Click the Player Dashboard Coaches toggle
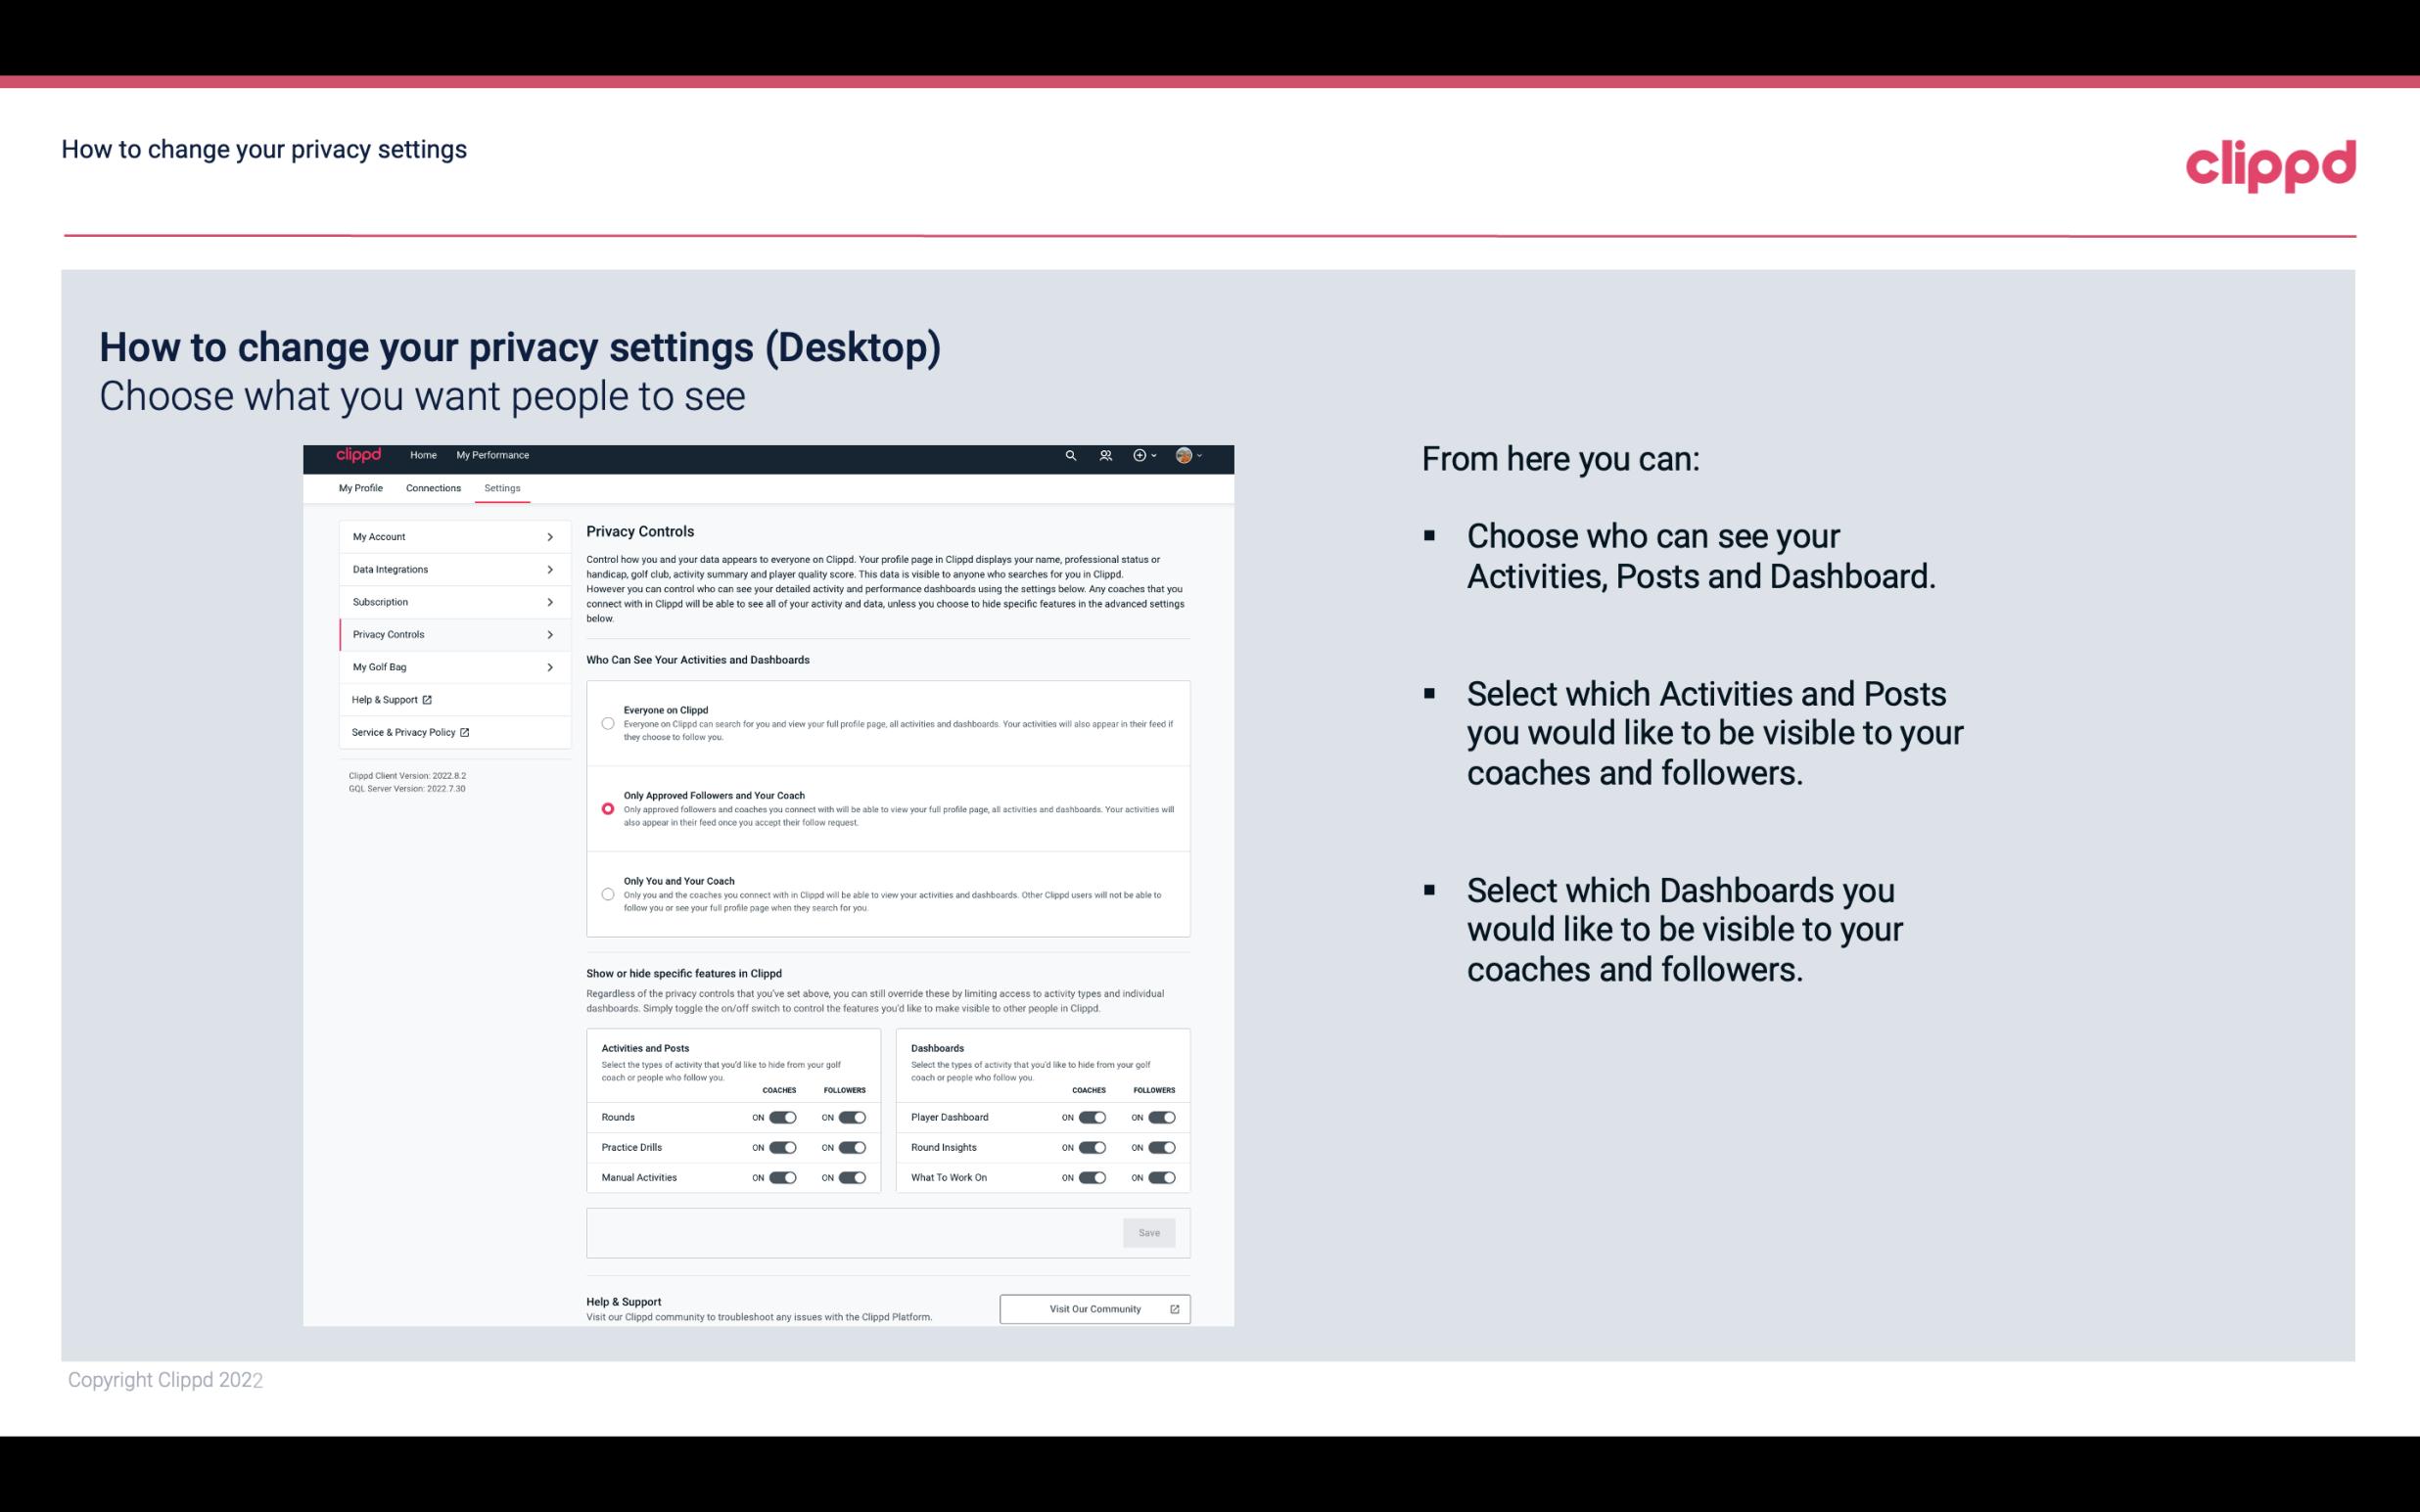 1091,1117
